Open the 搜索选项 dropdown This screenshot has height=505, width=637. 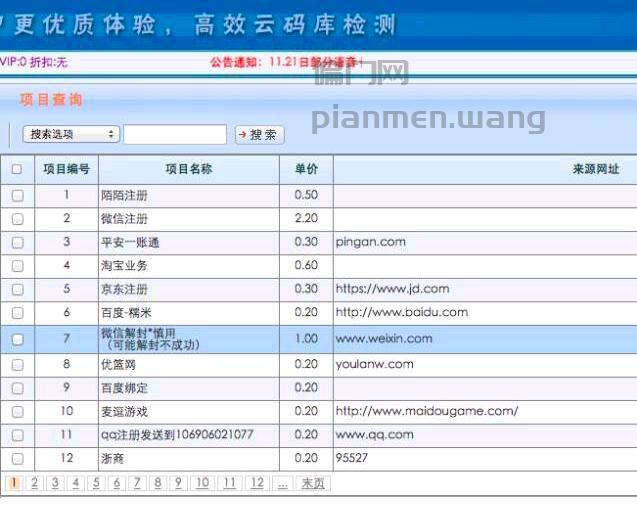pyautogui.click(x=71, y=134)
